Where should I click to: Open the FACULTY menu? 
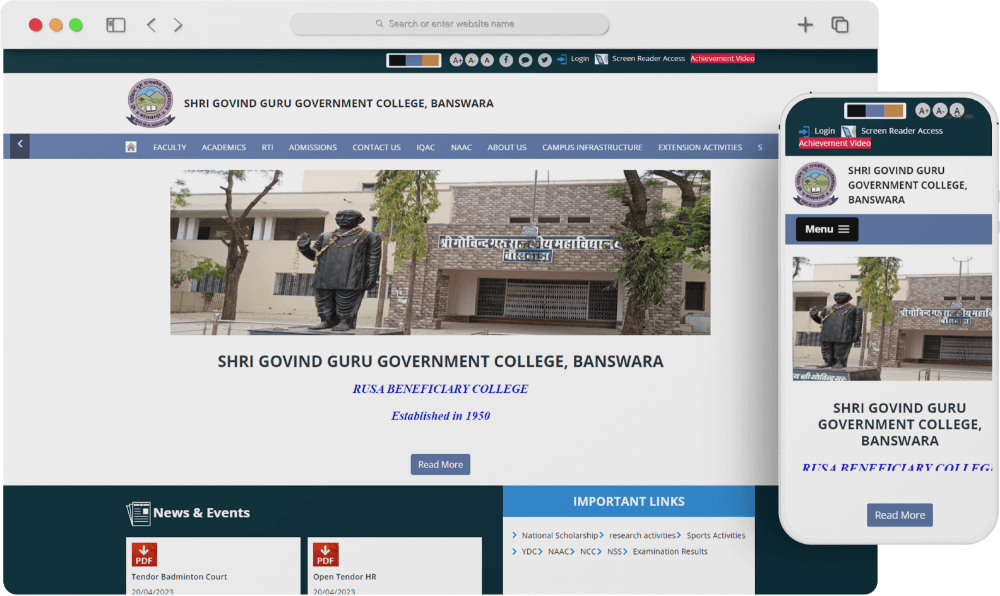[x=170, y=147]
